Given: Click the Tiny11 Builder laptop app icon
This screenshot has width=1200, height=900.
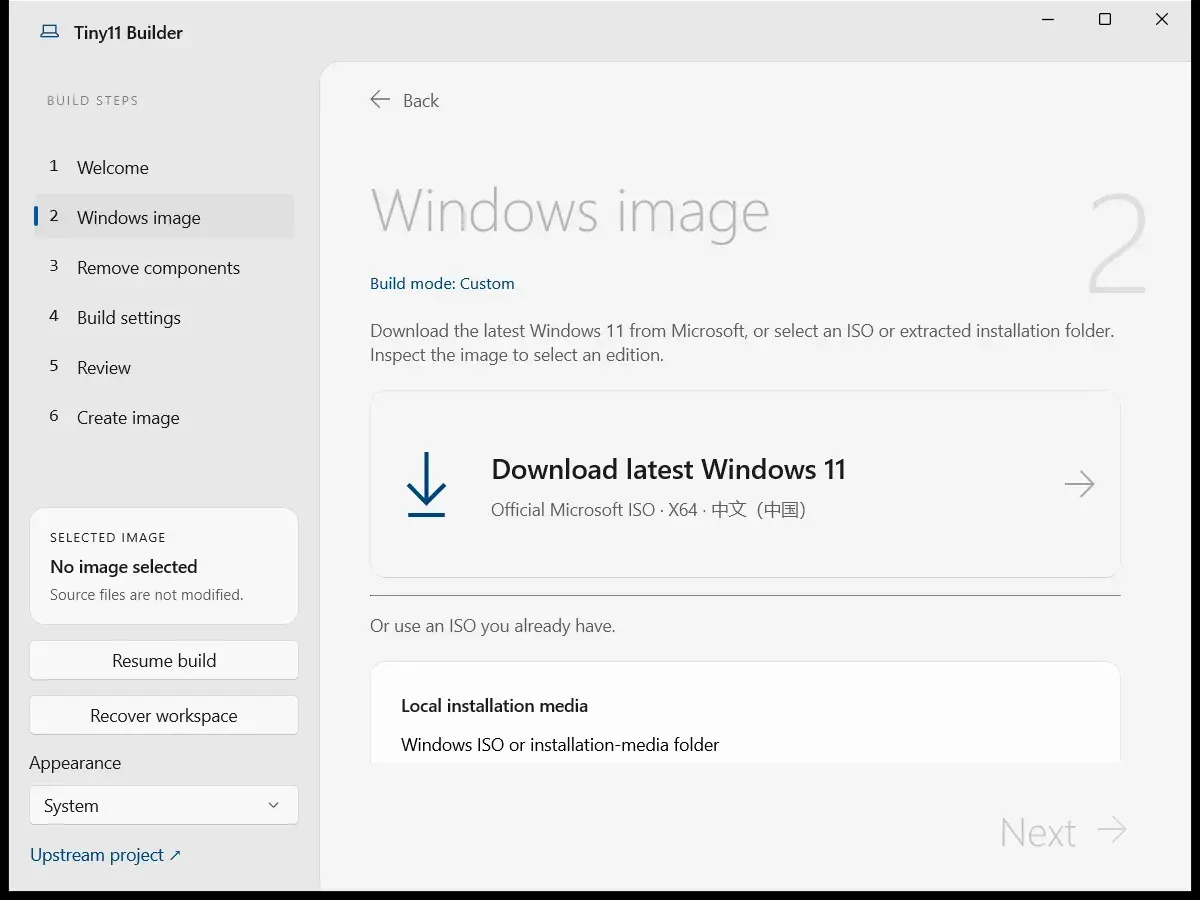Looking at the screenshot, I should (49, 32).
